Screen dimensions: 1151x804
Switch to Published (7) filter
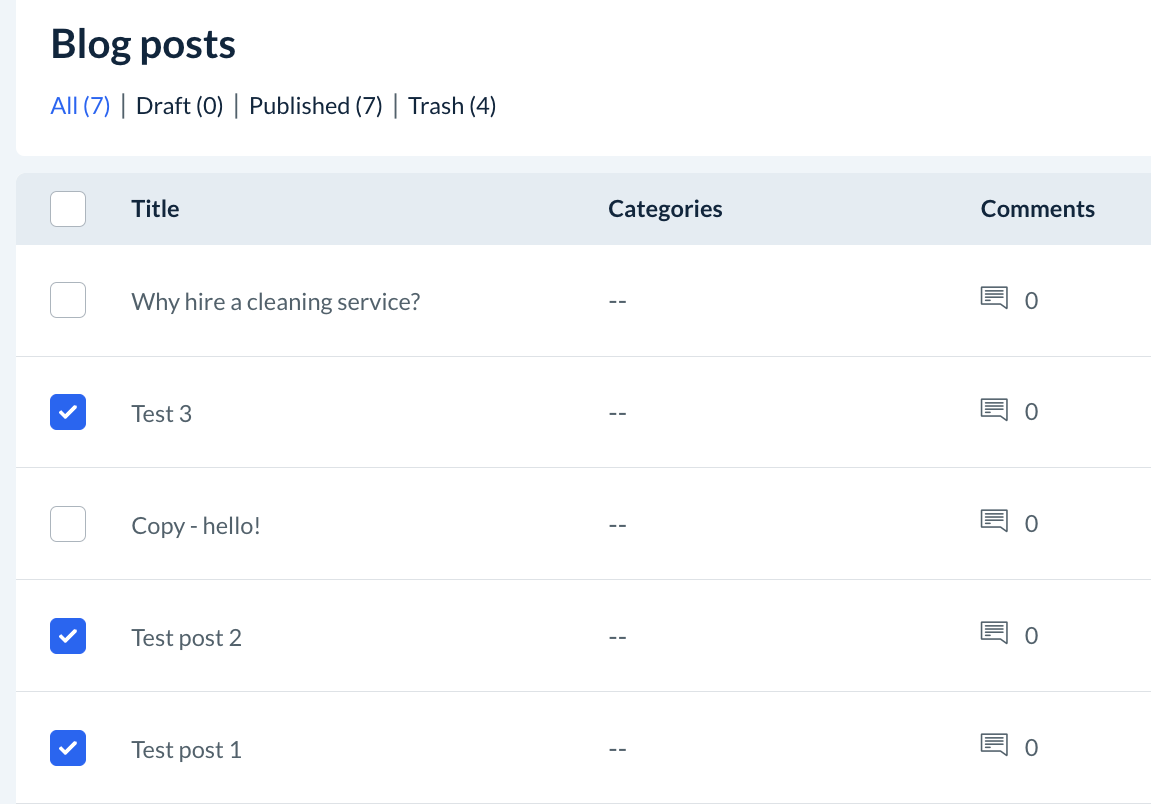point(315,106)
